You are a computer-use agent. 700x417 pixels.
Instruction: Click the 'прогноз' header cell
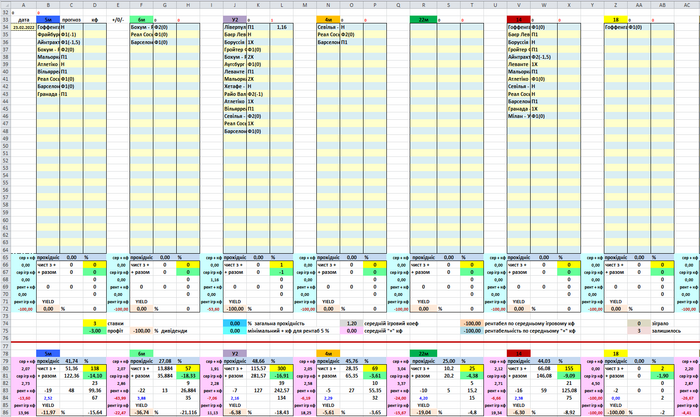[x=71, y=20]
